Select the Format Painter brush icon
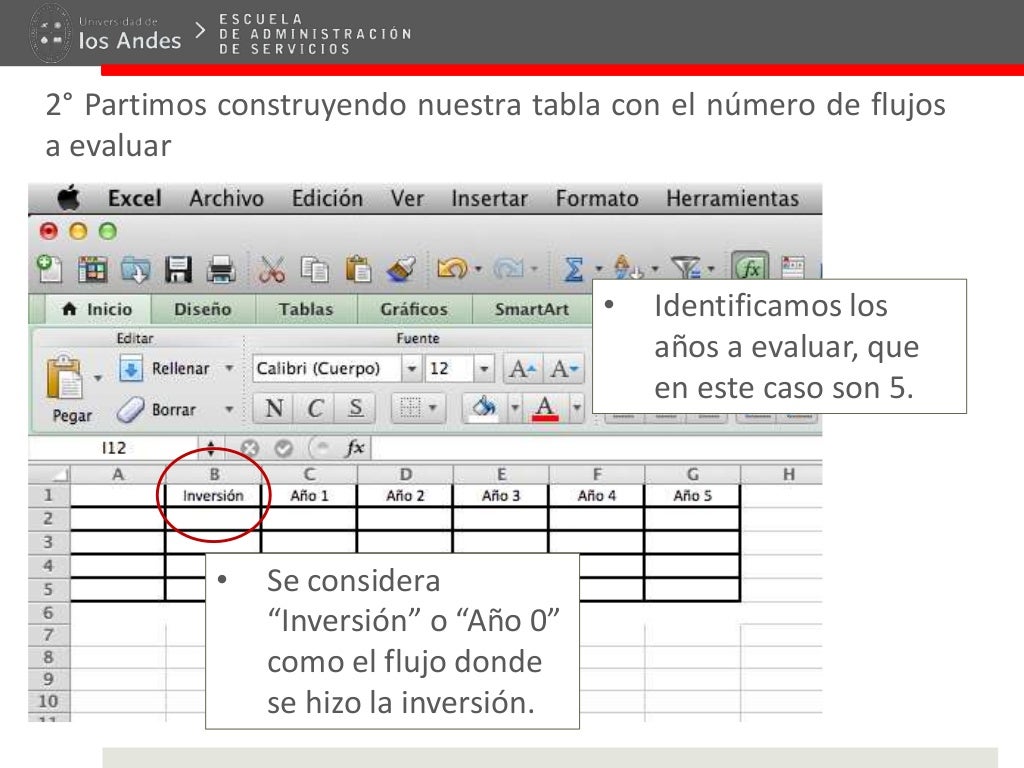Image resolution: width=1024 pixels, height=768 pixels. tap(400, 269)
